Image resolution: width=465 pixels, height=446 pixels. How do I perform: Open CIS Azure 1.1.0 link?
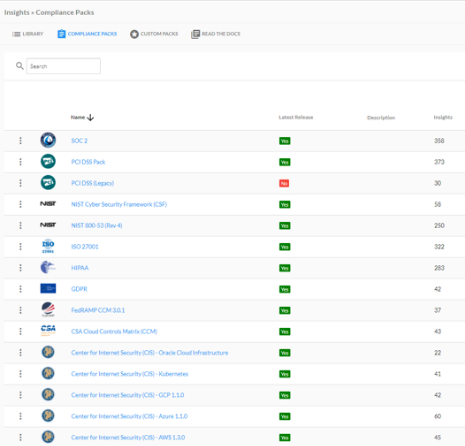(x=129, y=416)
